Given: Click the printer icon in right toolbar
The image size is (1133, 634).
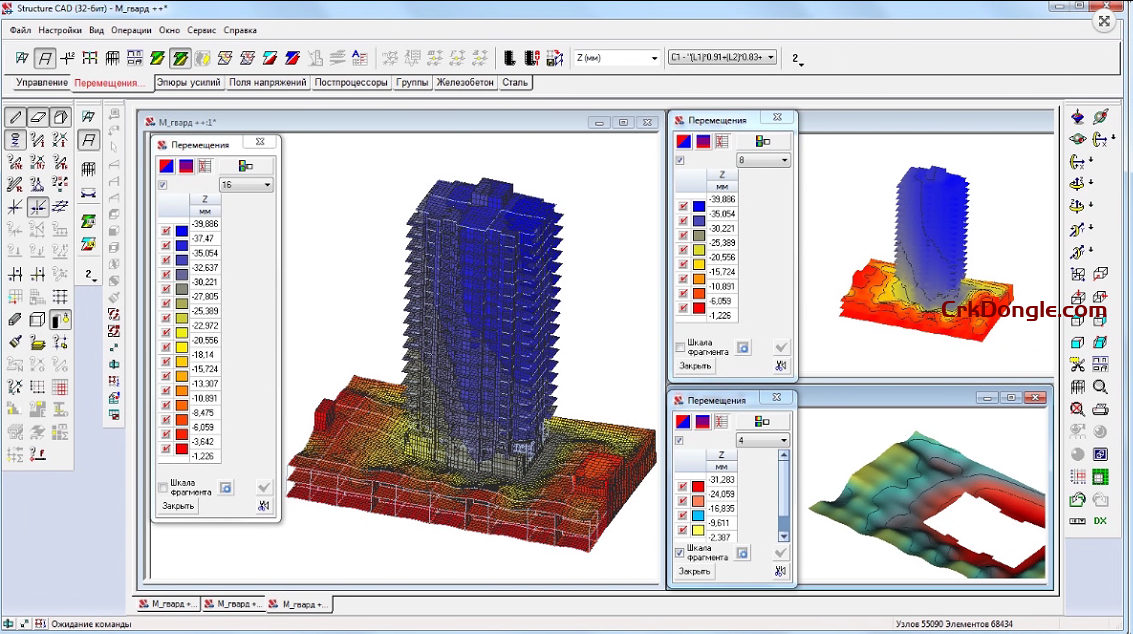Looking at the screenshot, I should point(1100,409).
